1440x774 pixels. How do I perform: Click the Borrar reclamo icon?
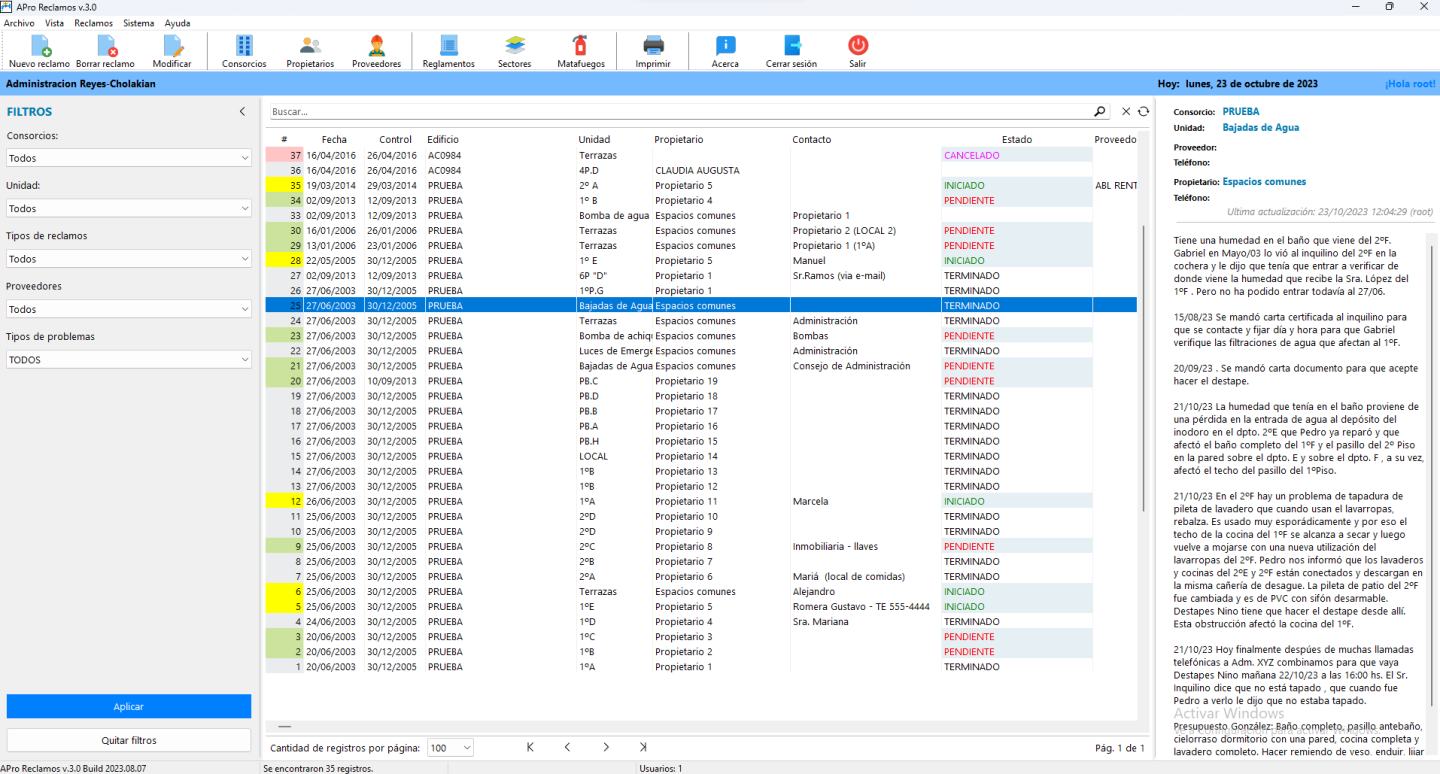[x=105, y=46]
